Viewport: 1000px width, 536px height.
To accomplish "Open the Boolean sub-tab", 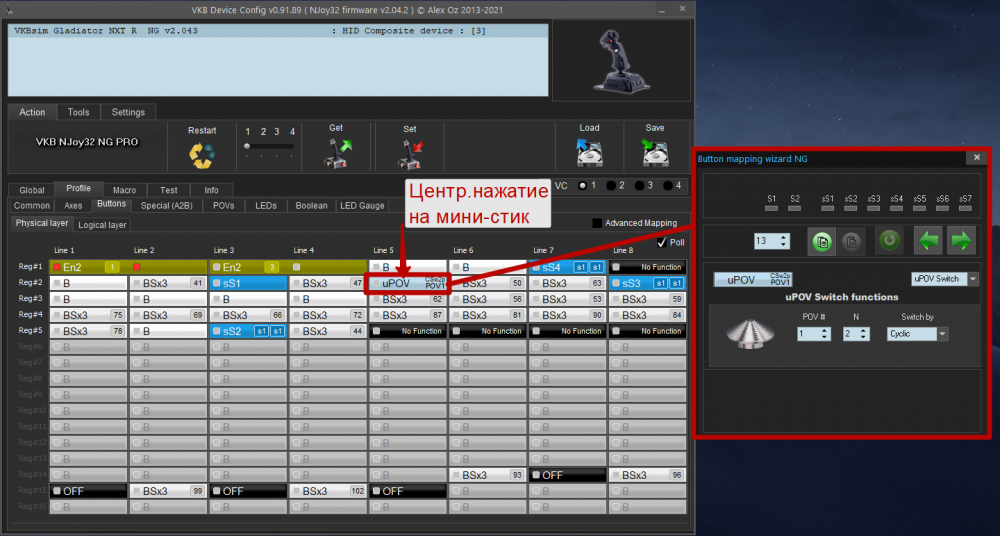I will point(311,205).
